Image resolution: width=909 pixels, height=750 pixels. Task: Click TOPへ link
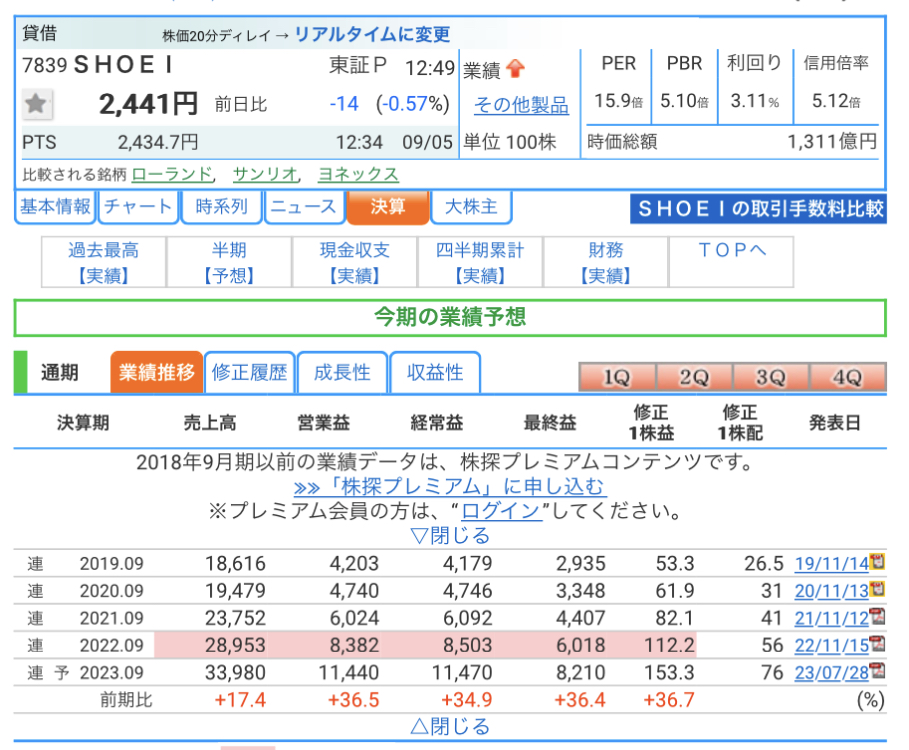point(732,250)
